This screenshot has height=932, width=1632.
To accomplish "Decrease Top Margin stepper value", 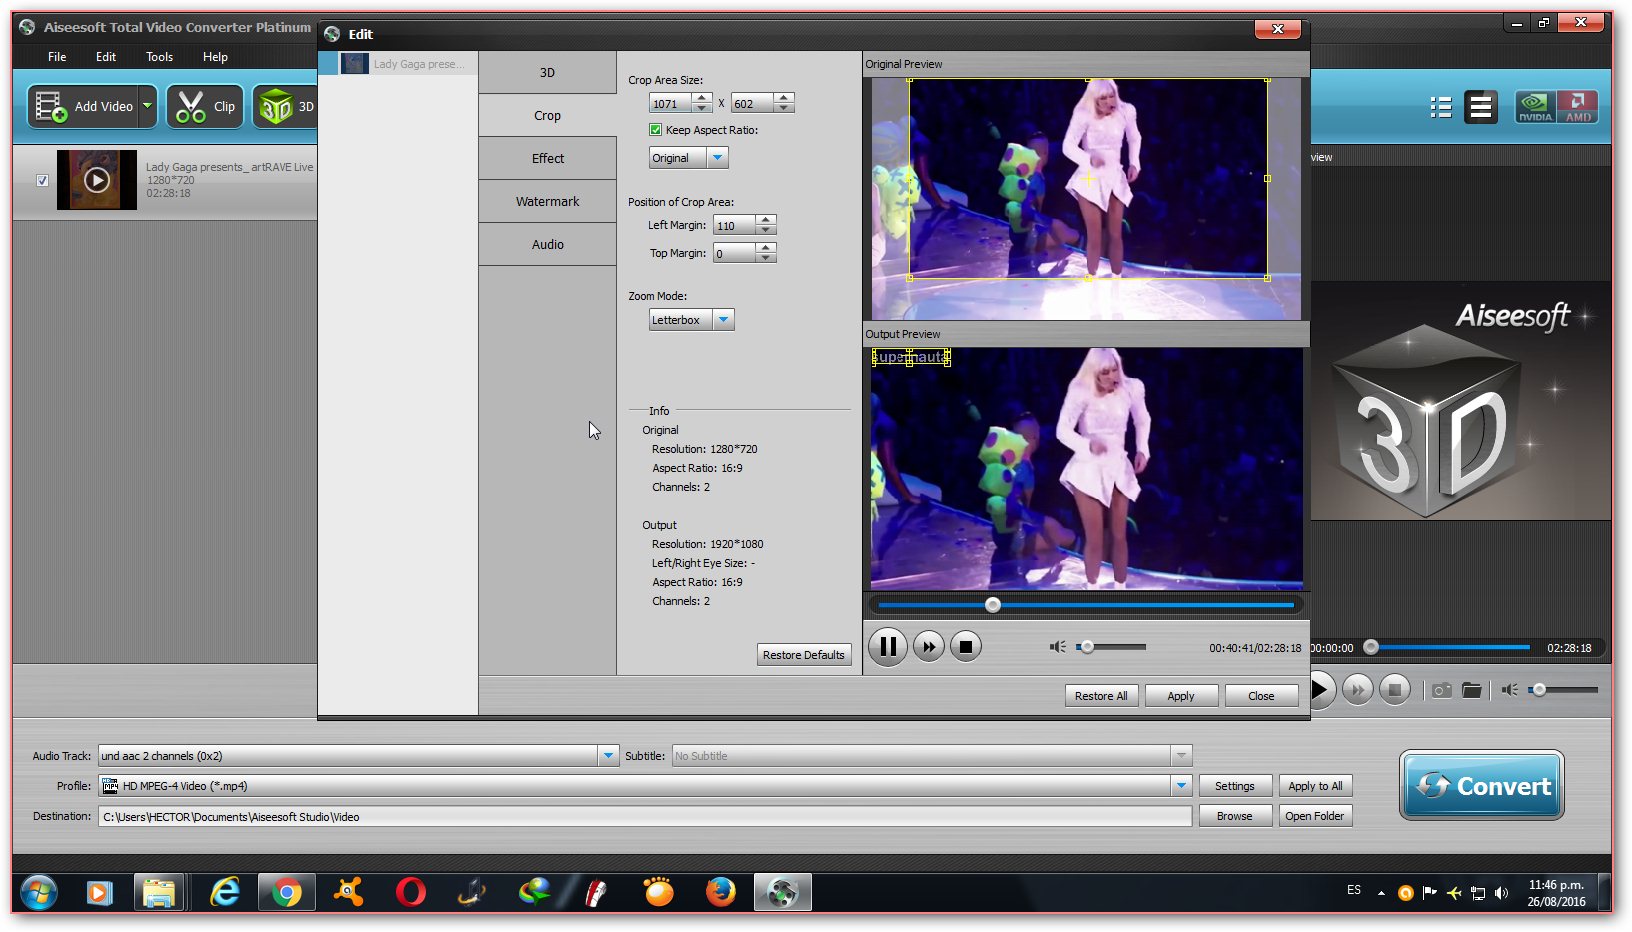I will pos(766,258).
